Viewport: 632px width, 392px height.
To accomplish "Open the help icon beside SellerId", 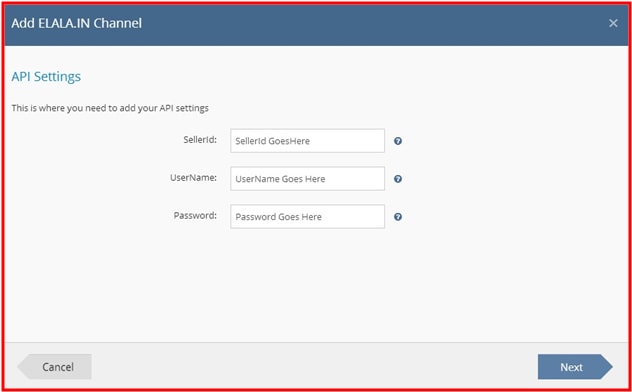I will point(398,141).
